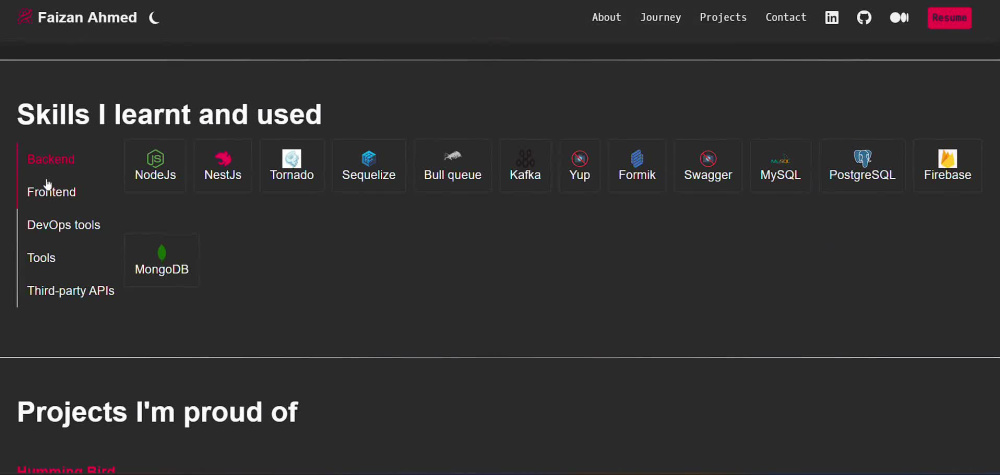Click the Tornado skill icon
This screenshot has height=475, width=1000.
tap(291, 158)
